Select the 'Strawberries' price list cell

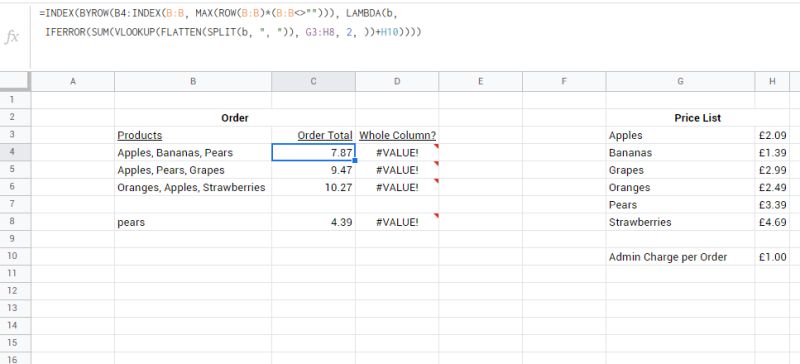coord(680,222)
